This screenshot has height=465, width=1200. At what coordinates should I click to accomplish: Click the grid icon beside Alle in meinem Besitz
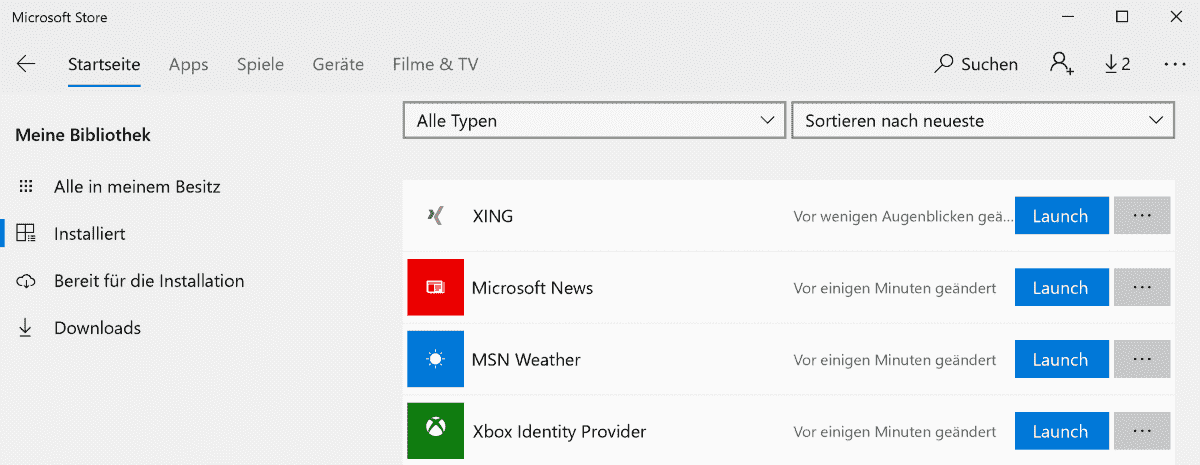pos(26,187)
